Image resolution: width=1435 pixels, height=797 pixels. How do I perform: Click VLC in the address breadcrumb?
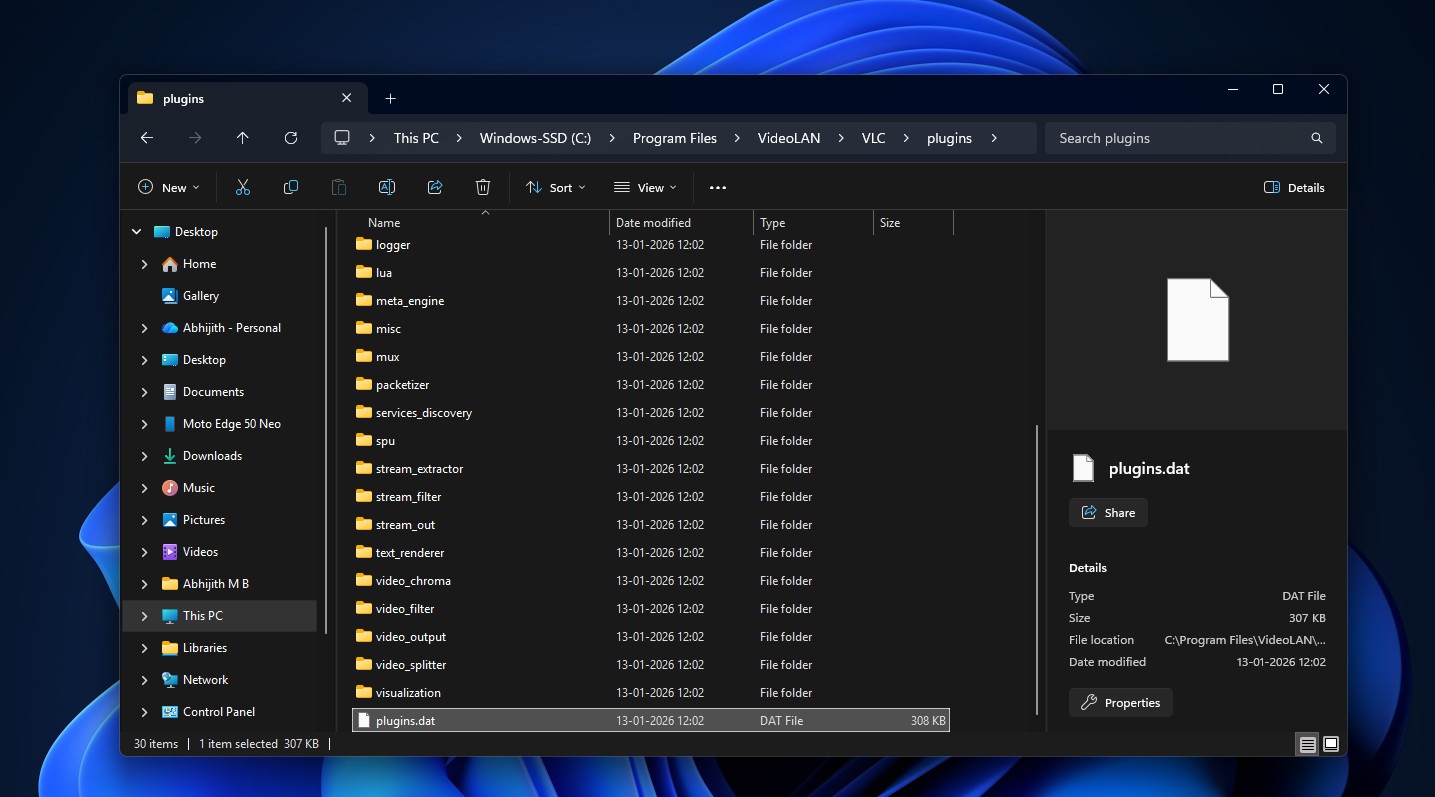(x=874, y=138)
